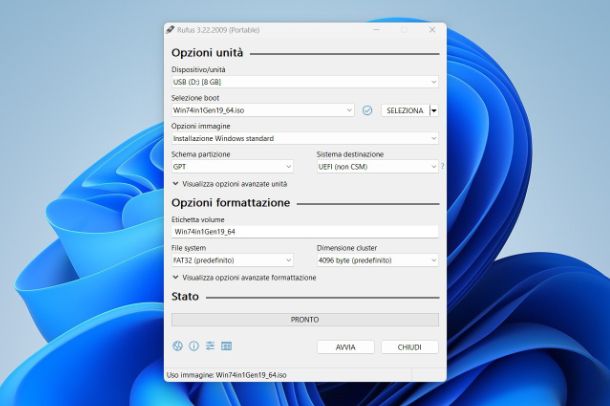Minimize the Rufus window
This screenshot has width=610, height=406.
coord(377,30)
